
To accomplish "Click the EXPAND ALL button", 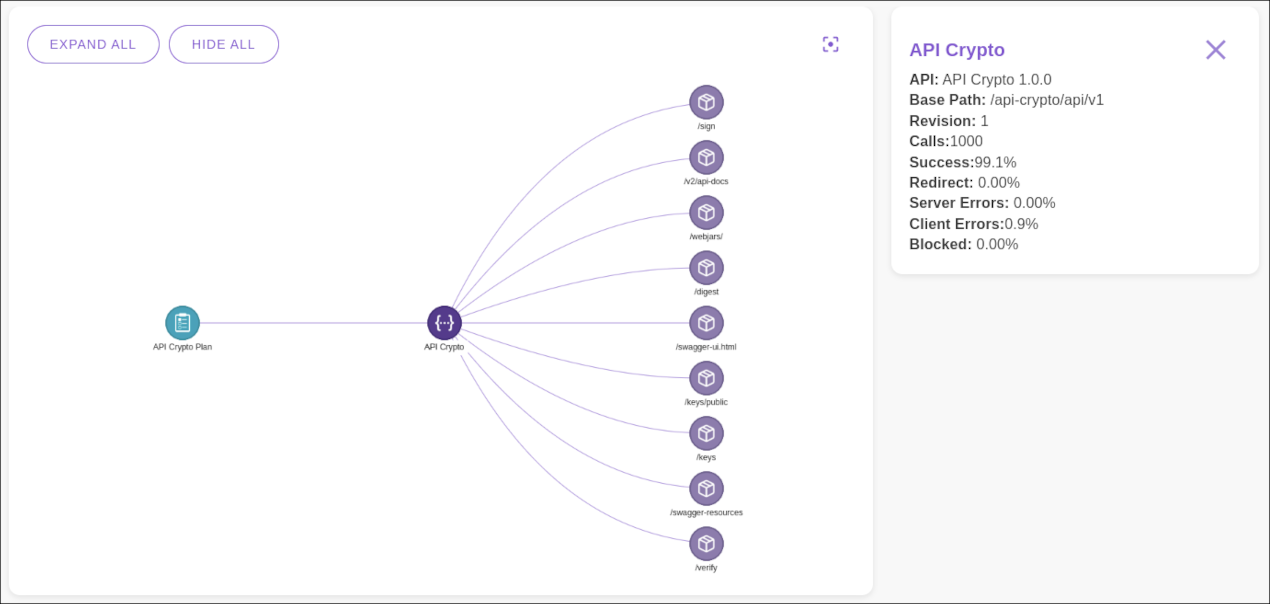I will tap(93, 44).
